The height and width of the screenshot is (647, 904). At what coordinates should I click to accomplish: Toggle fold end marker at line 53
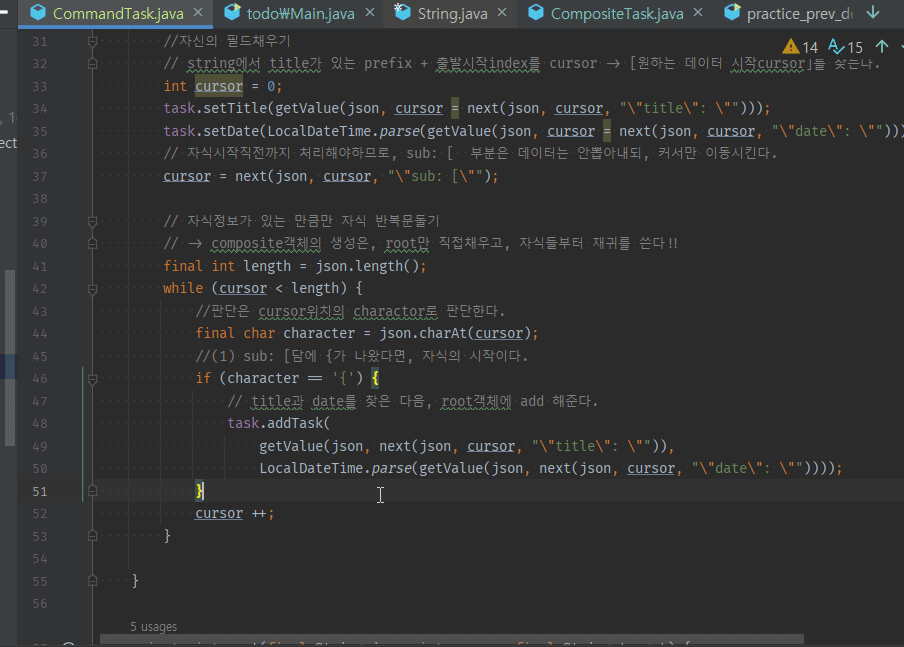click(92, 536)
